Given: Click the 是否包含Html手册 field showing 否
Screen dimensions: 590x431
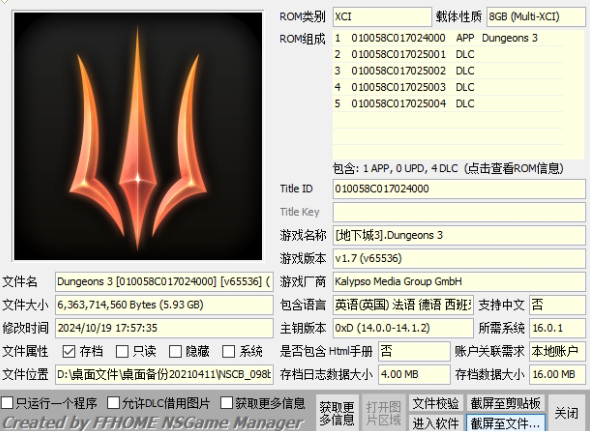Looking at the screenshot, I should [x=414, y=351].
